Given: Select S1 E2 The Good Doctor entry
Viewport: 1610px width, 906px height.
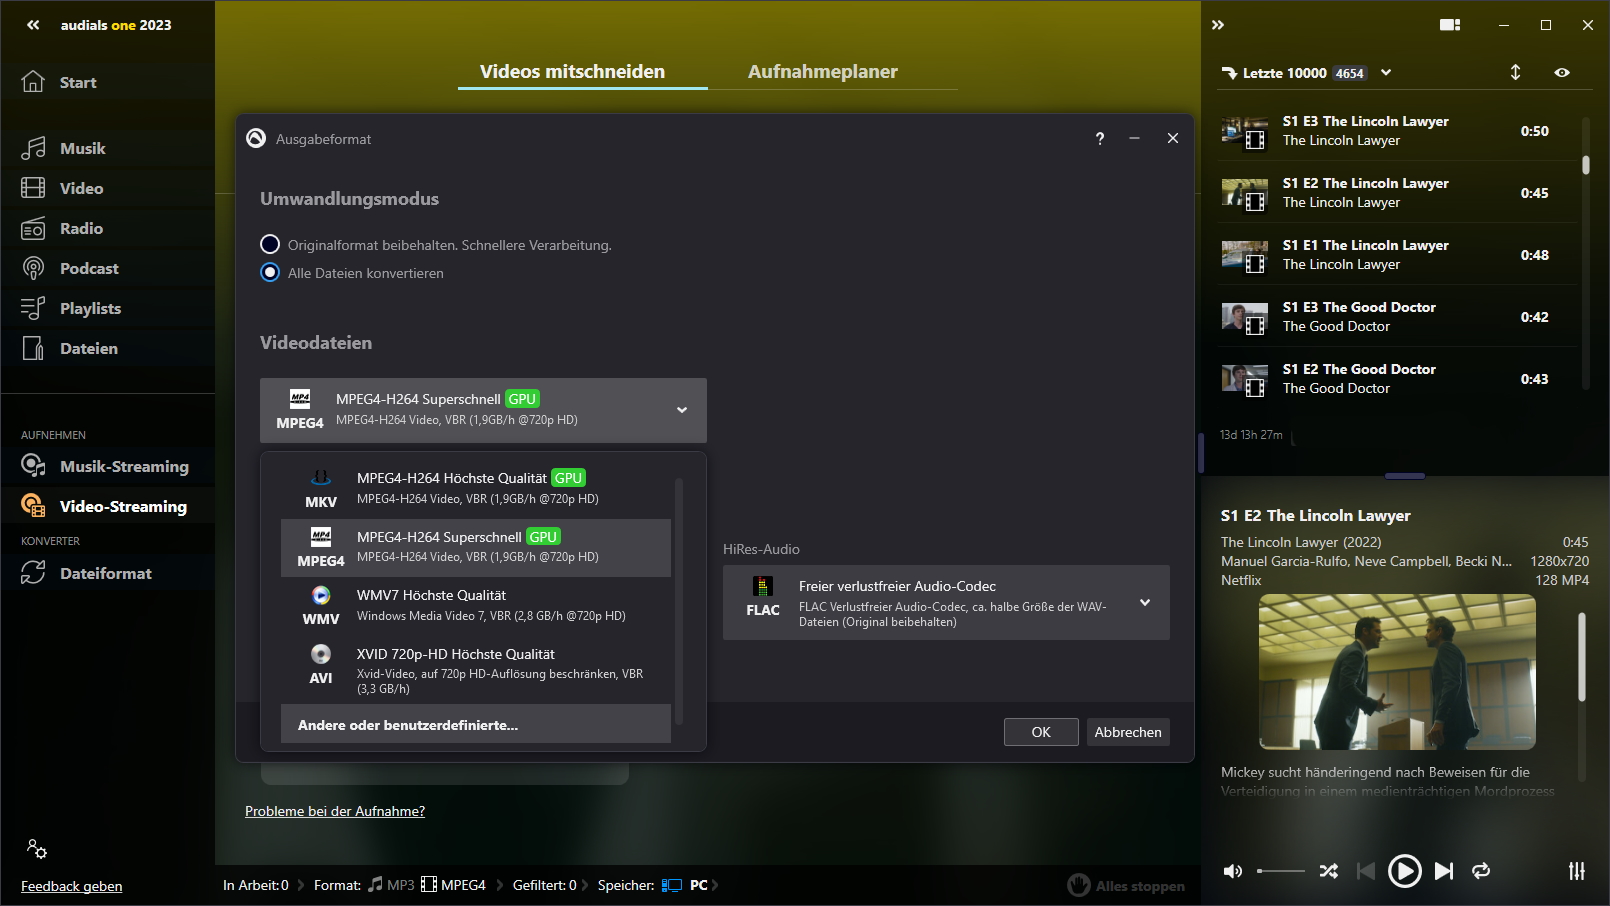Looking at the screenshot, I should tap(1397, 379).
